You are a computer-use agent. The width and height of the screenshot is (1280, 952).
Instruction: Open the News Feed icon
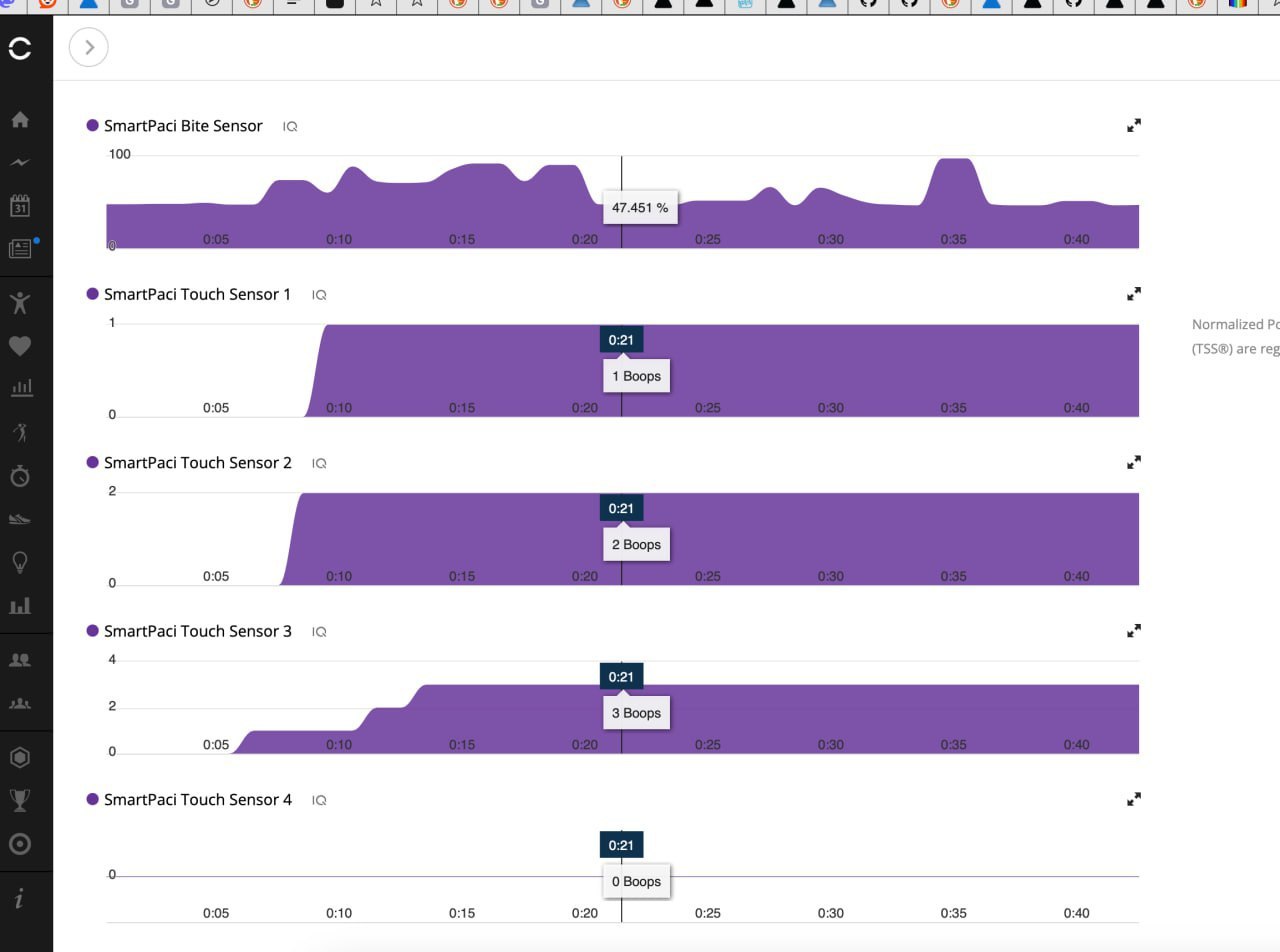tap(20, 249)
